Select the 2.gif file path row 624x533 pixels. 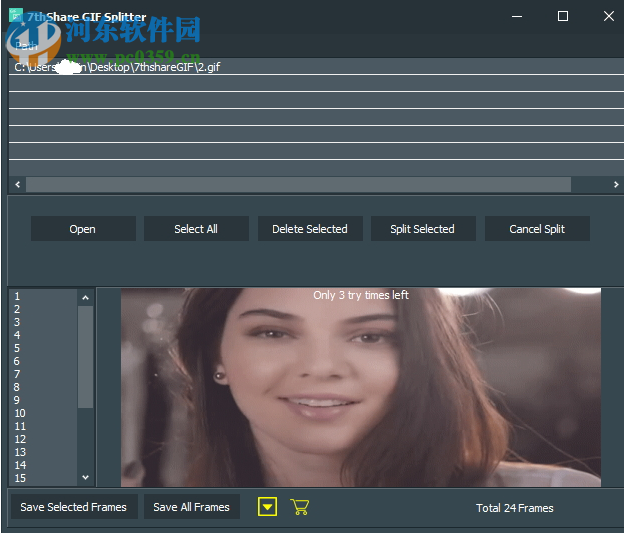pos(316,67)
